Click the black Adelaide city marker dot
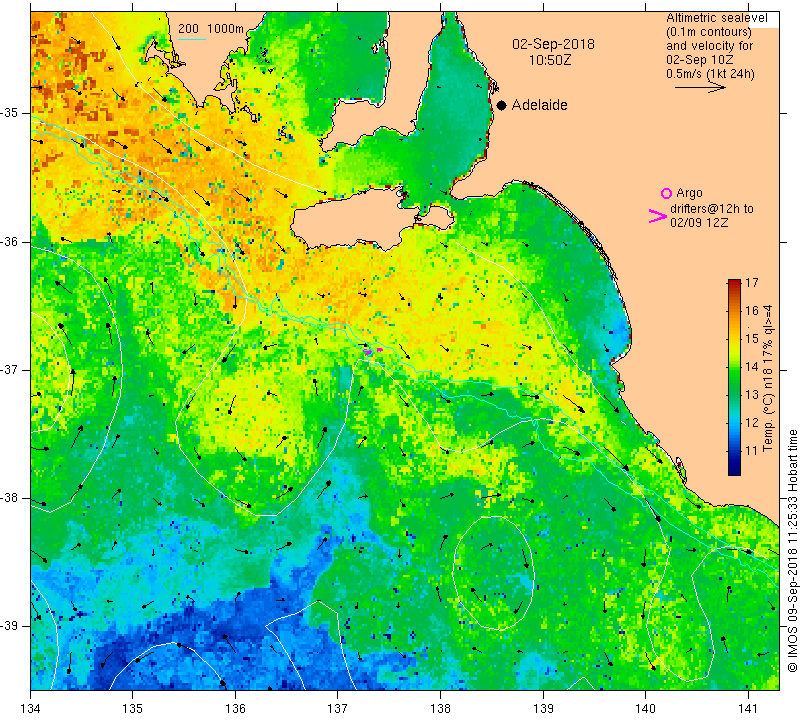800x720 pixels. point(502,105)
